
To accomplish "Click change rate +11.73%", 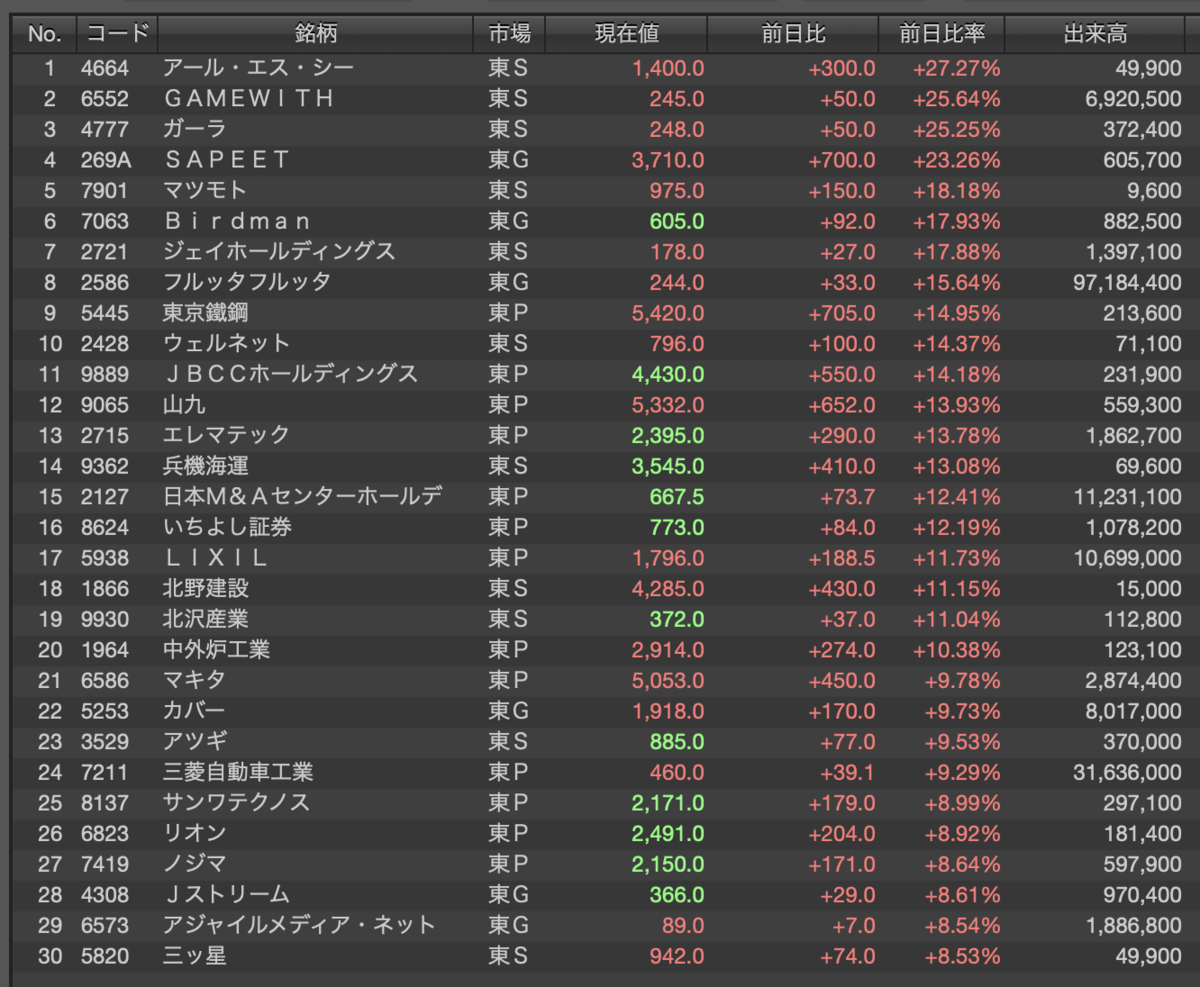I will coord(956,558).
